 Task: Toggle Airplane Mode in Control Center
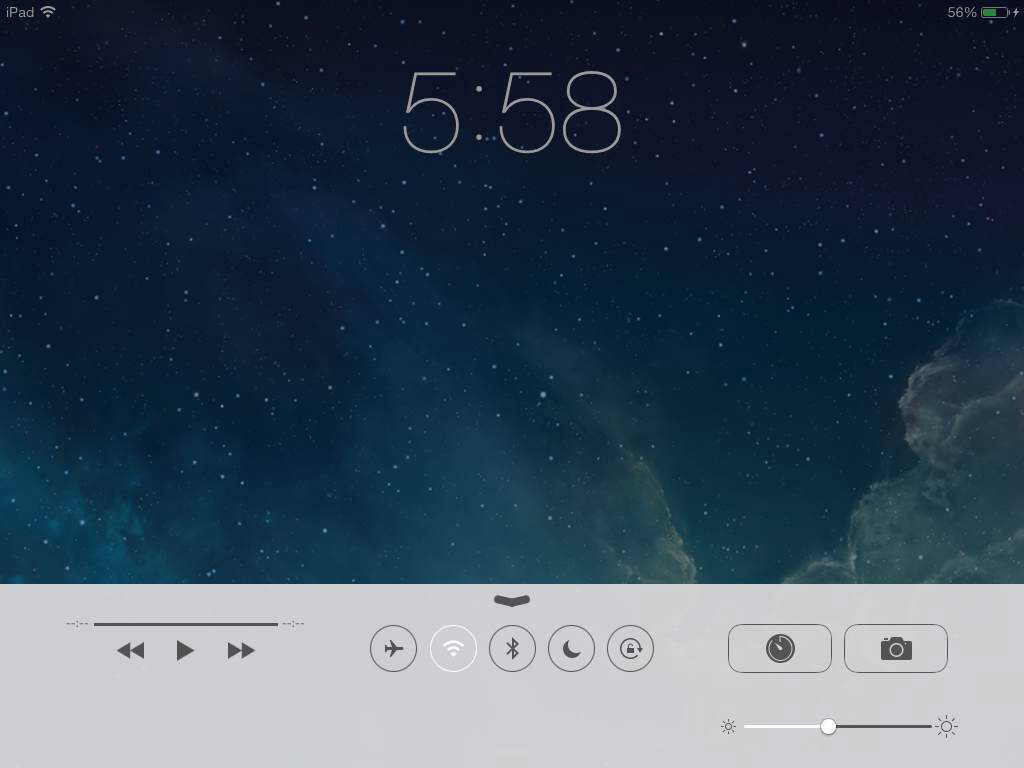point(393,648)
